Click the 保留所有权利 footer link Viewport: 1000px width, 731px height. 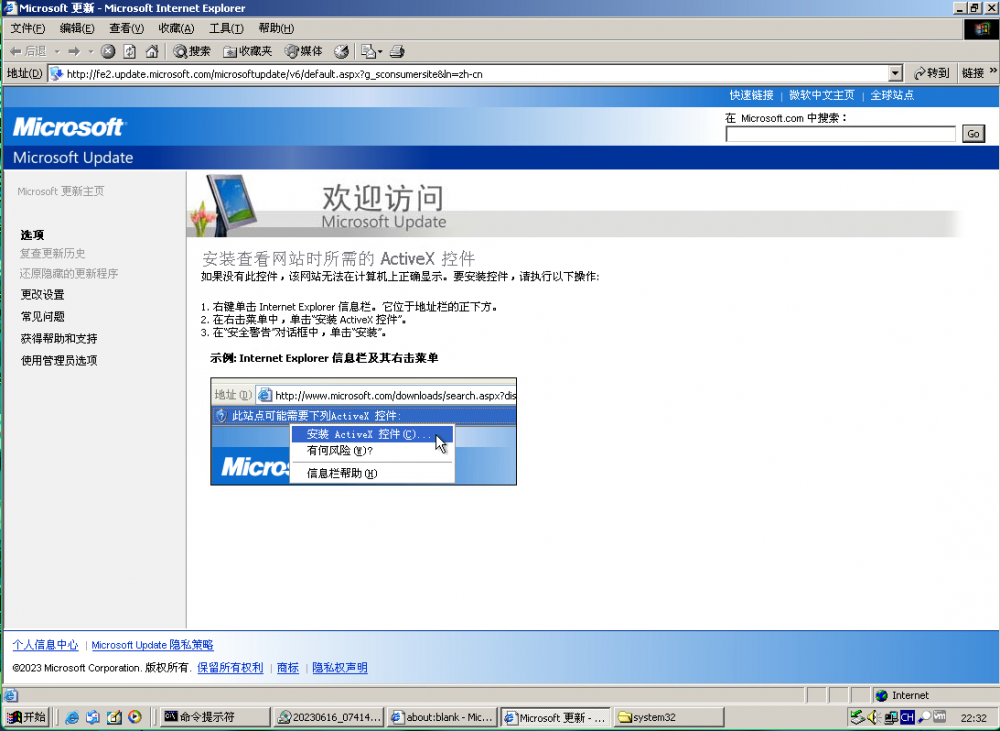(230, 668)
